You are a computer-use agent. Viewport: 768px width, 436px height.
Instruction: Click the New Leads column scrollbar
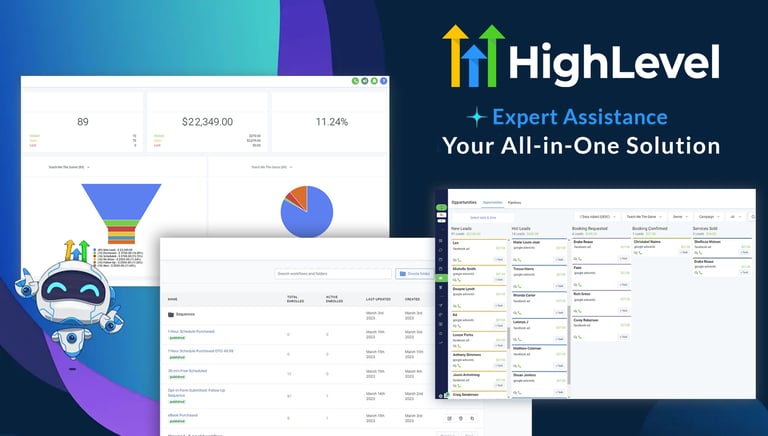point(508,338)
